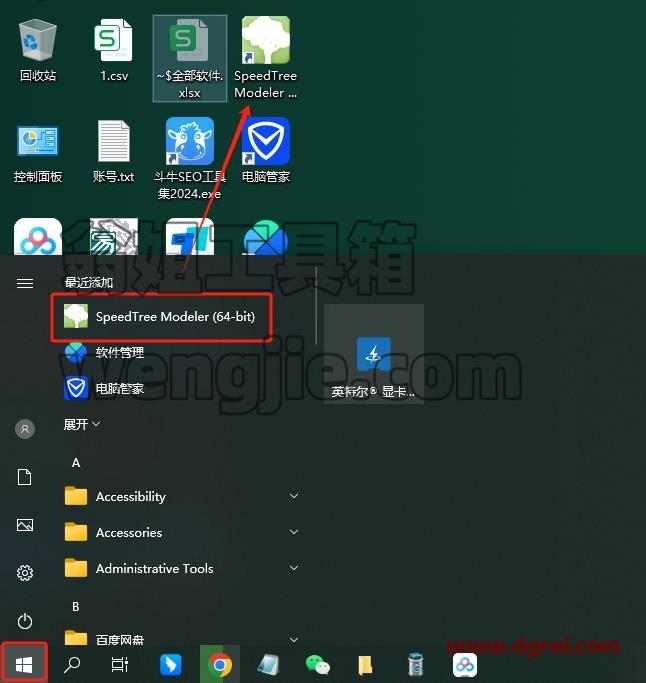
Task: Click the Windows Start button
Action: point(24,664)
